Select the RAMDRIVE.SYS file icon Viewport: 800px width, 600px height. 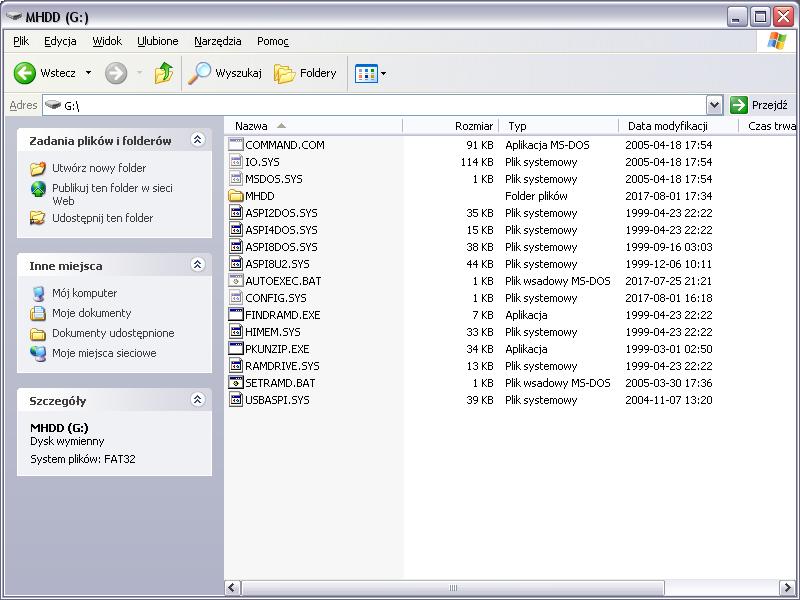tap(235, 366)
